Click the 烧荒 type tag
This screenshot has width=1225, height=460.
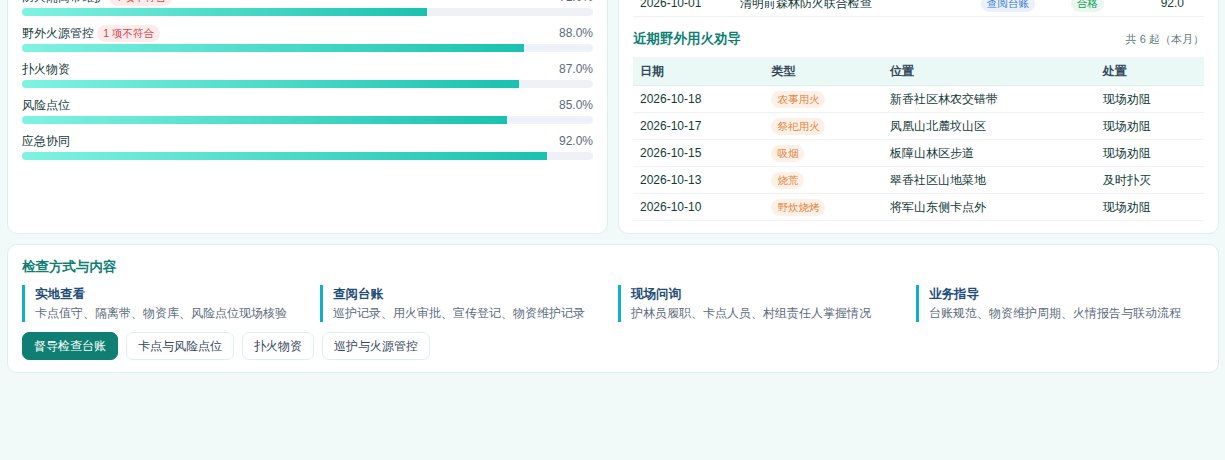pyautogui.click(x=787, y=180)
